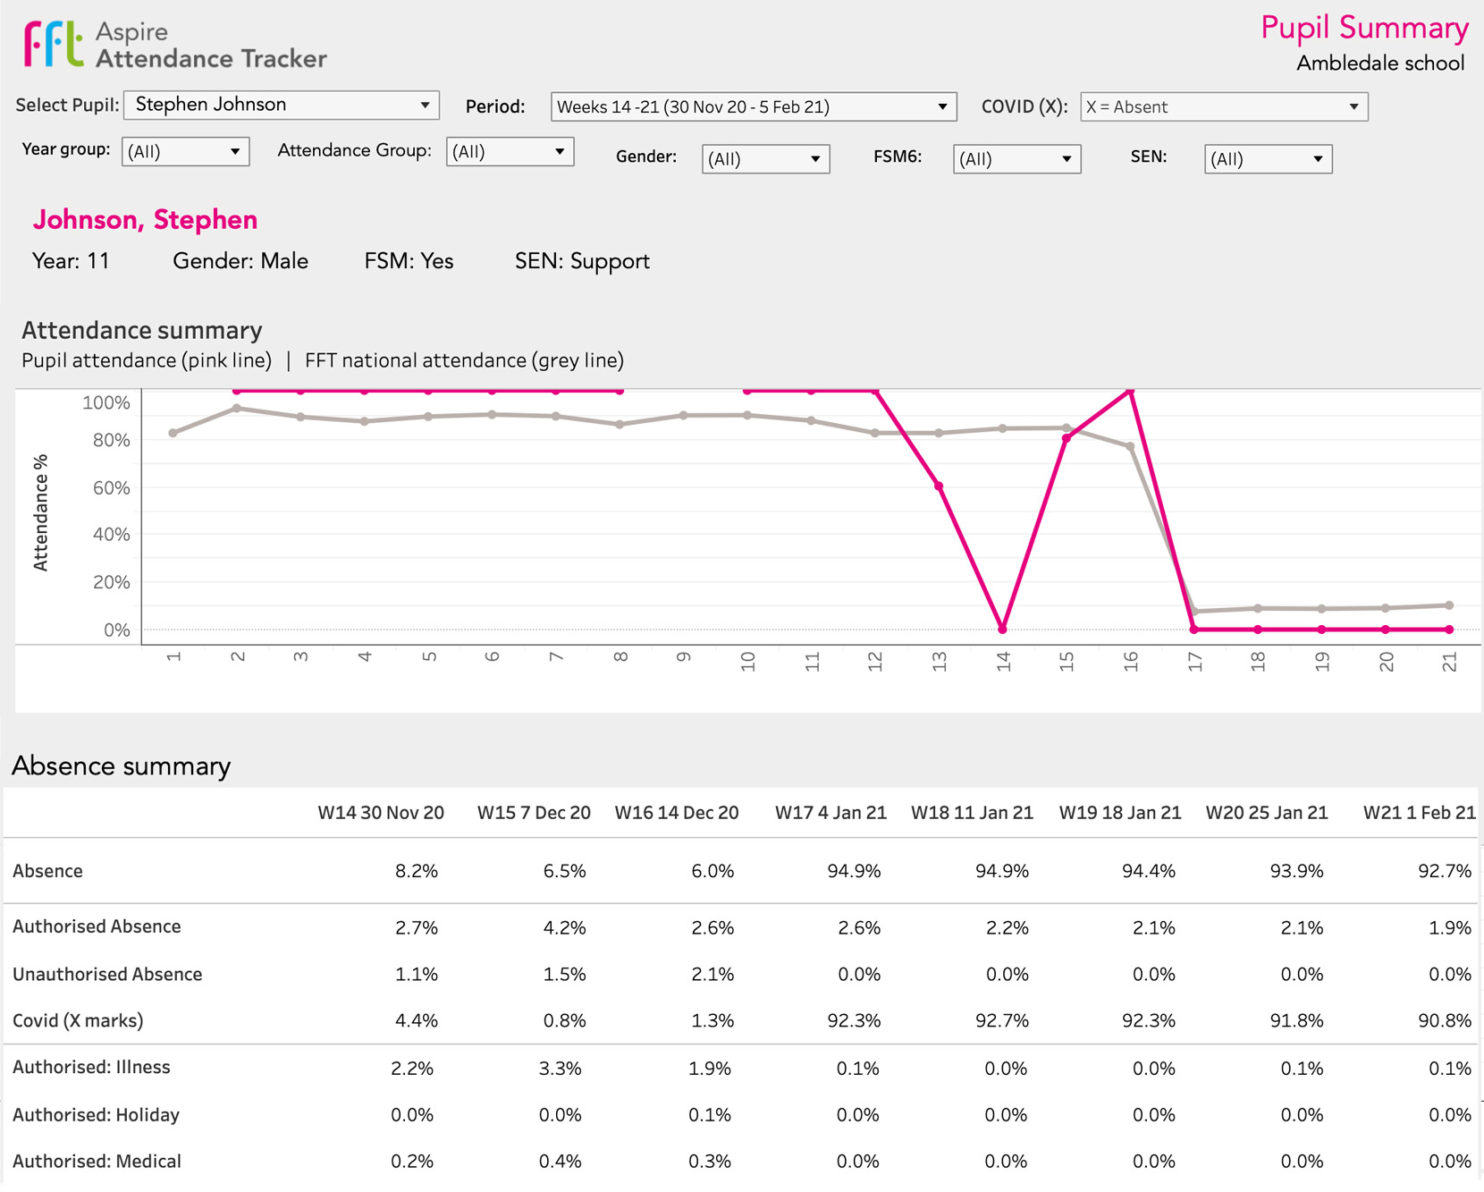Click the Authorised: Illness row label
Viewport: 1484px width, 1192px height.
point(91,1067)
